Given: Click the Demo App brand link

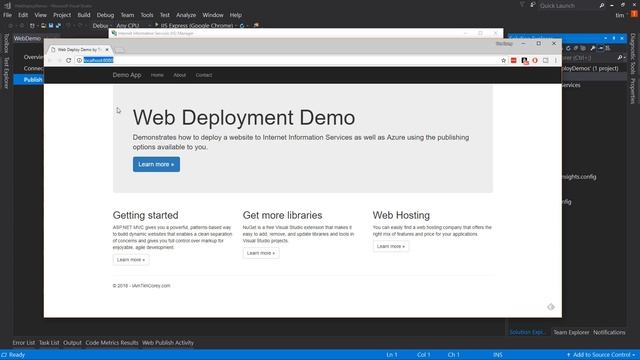Looking at the screenshot, I should tap(127, 75).
